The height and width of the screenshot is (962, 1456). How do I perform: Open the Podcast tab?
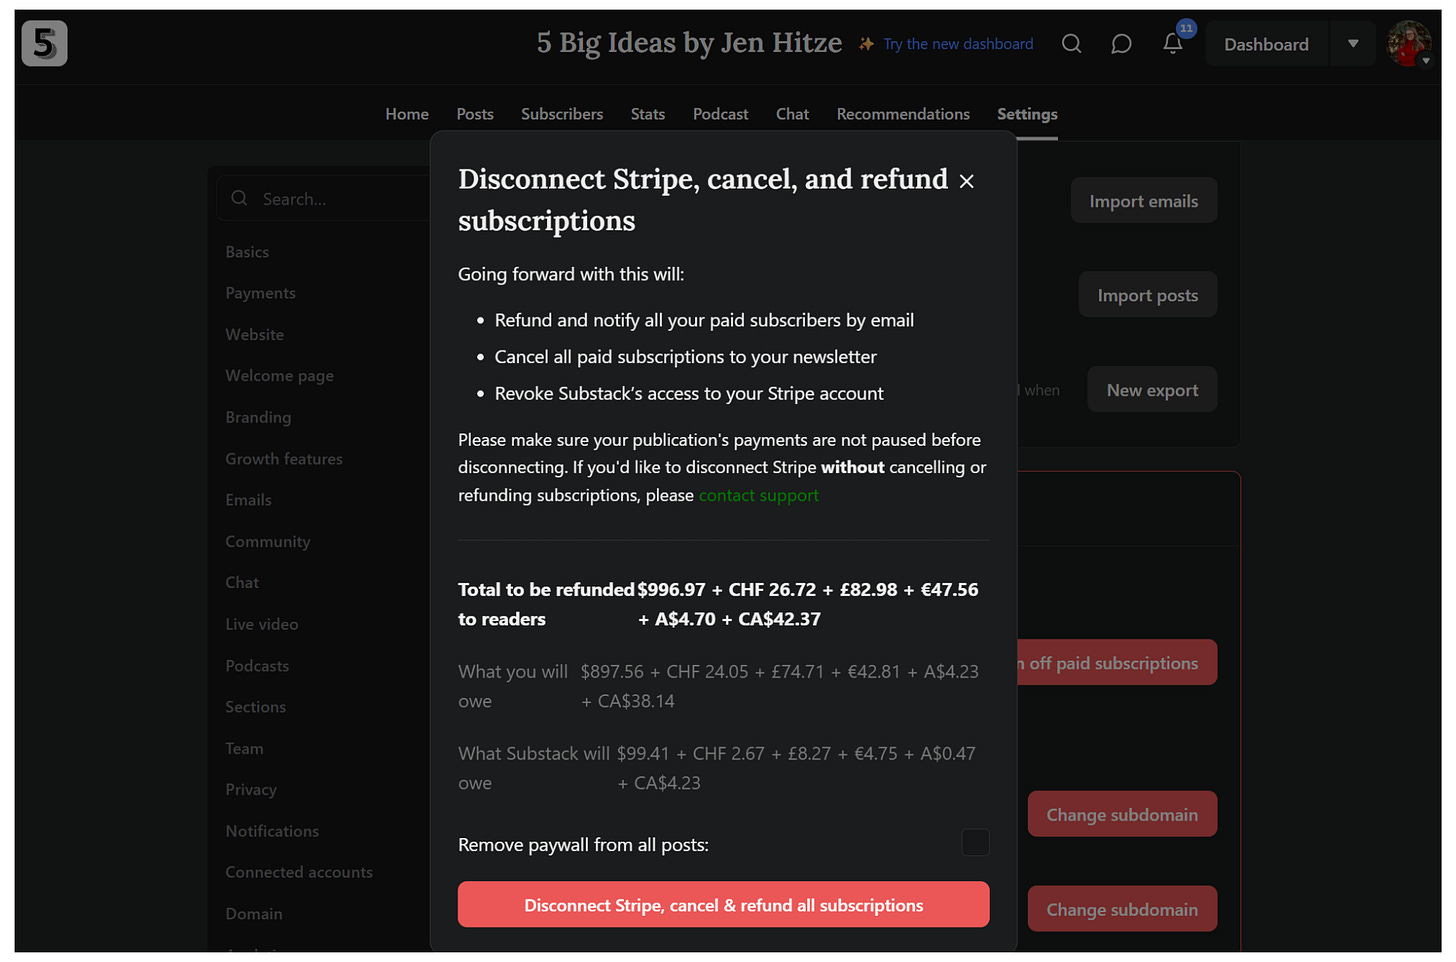pos(720,114)
